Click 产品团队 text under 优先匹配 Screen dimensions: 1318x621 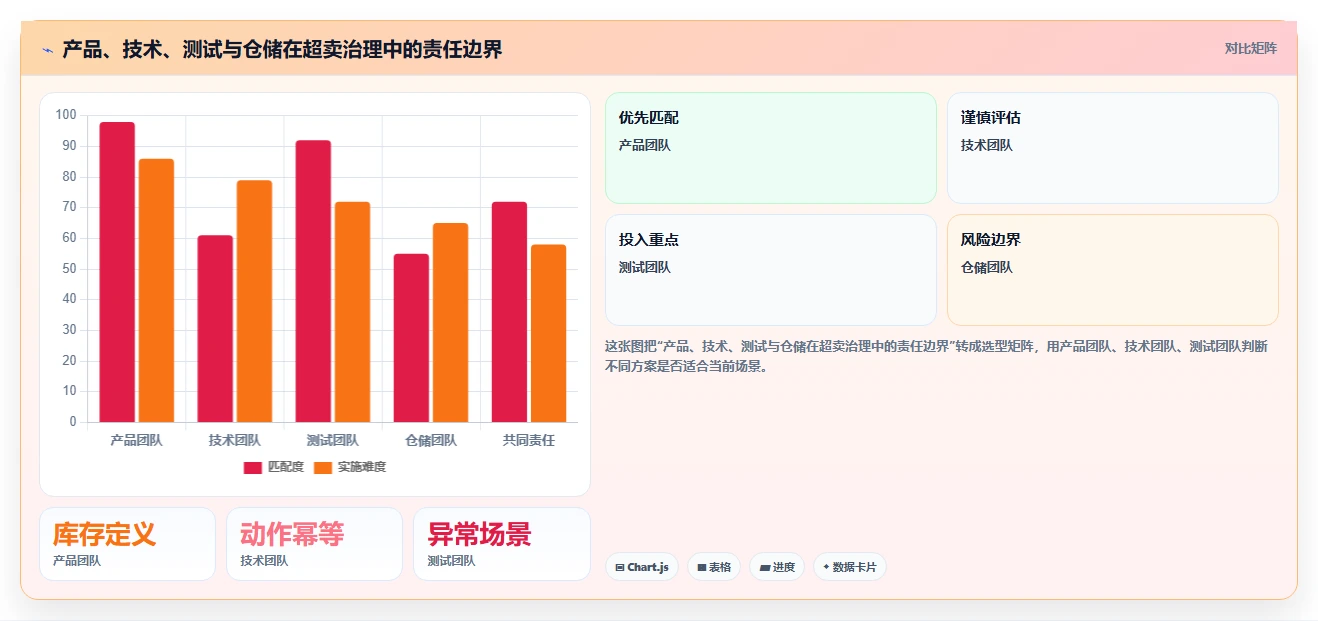(x=645, y=145)
